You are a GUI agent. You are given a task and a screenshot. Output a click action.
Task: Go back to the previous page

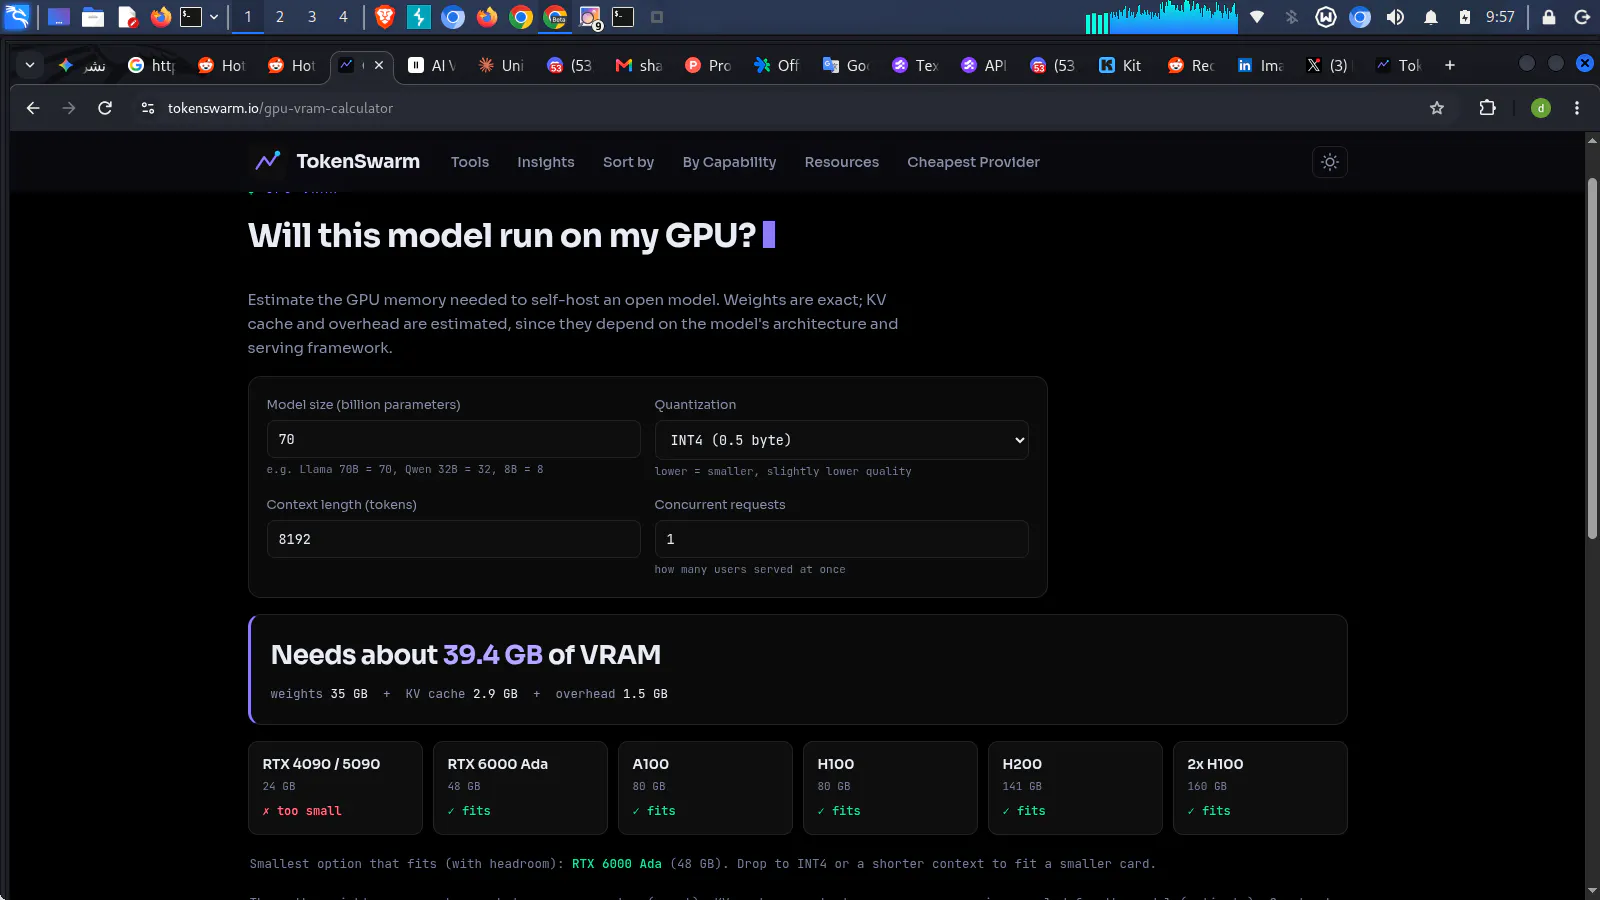click(x=33, y=108)
